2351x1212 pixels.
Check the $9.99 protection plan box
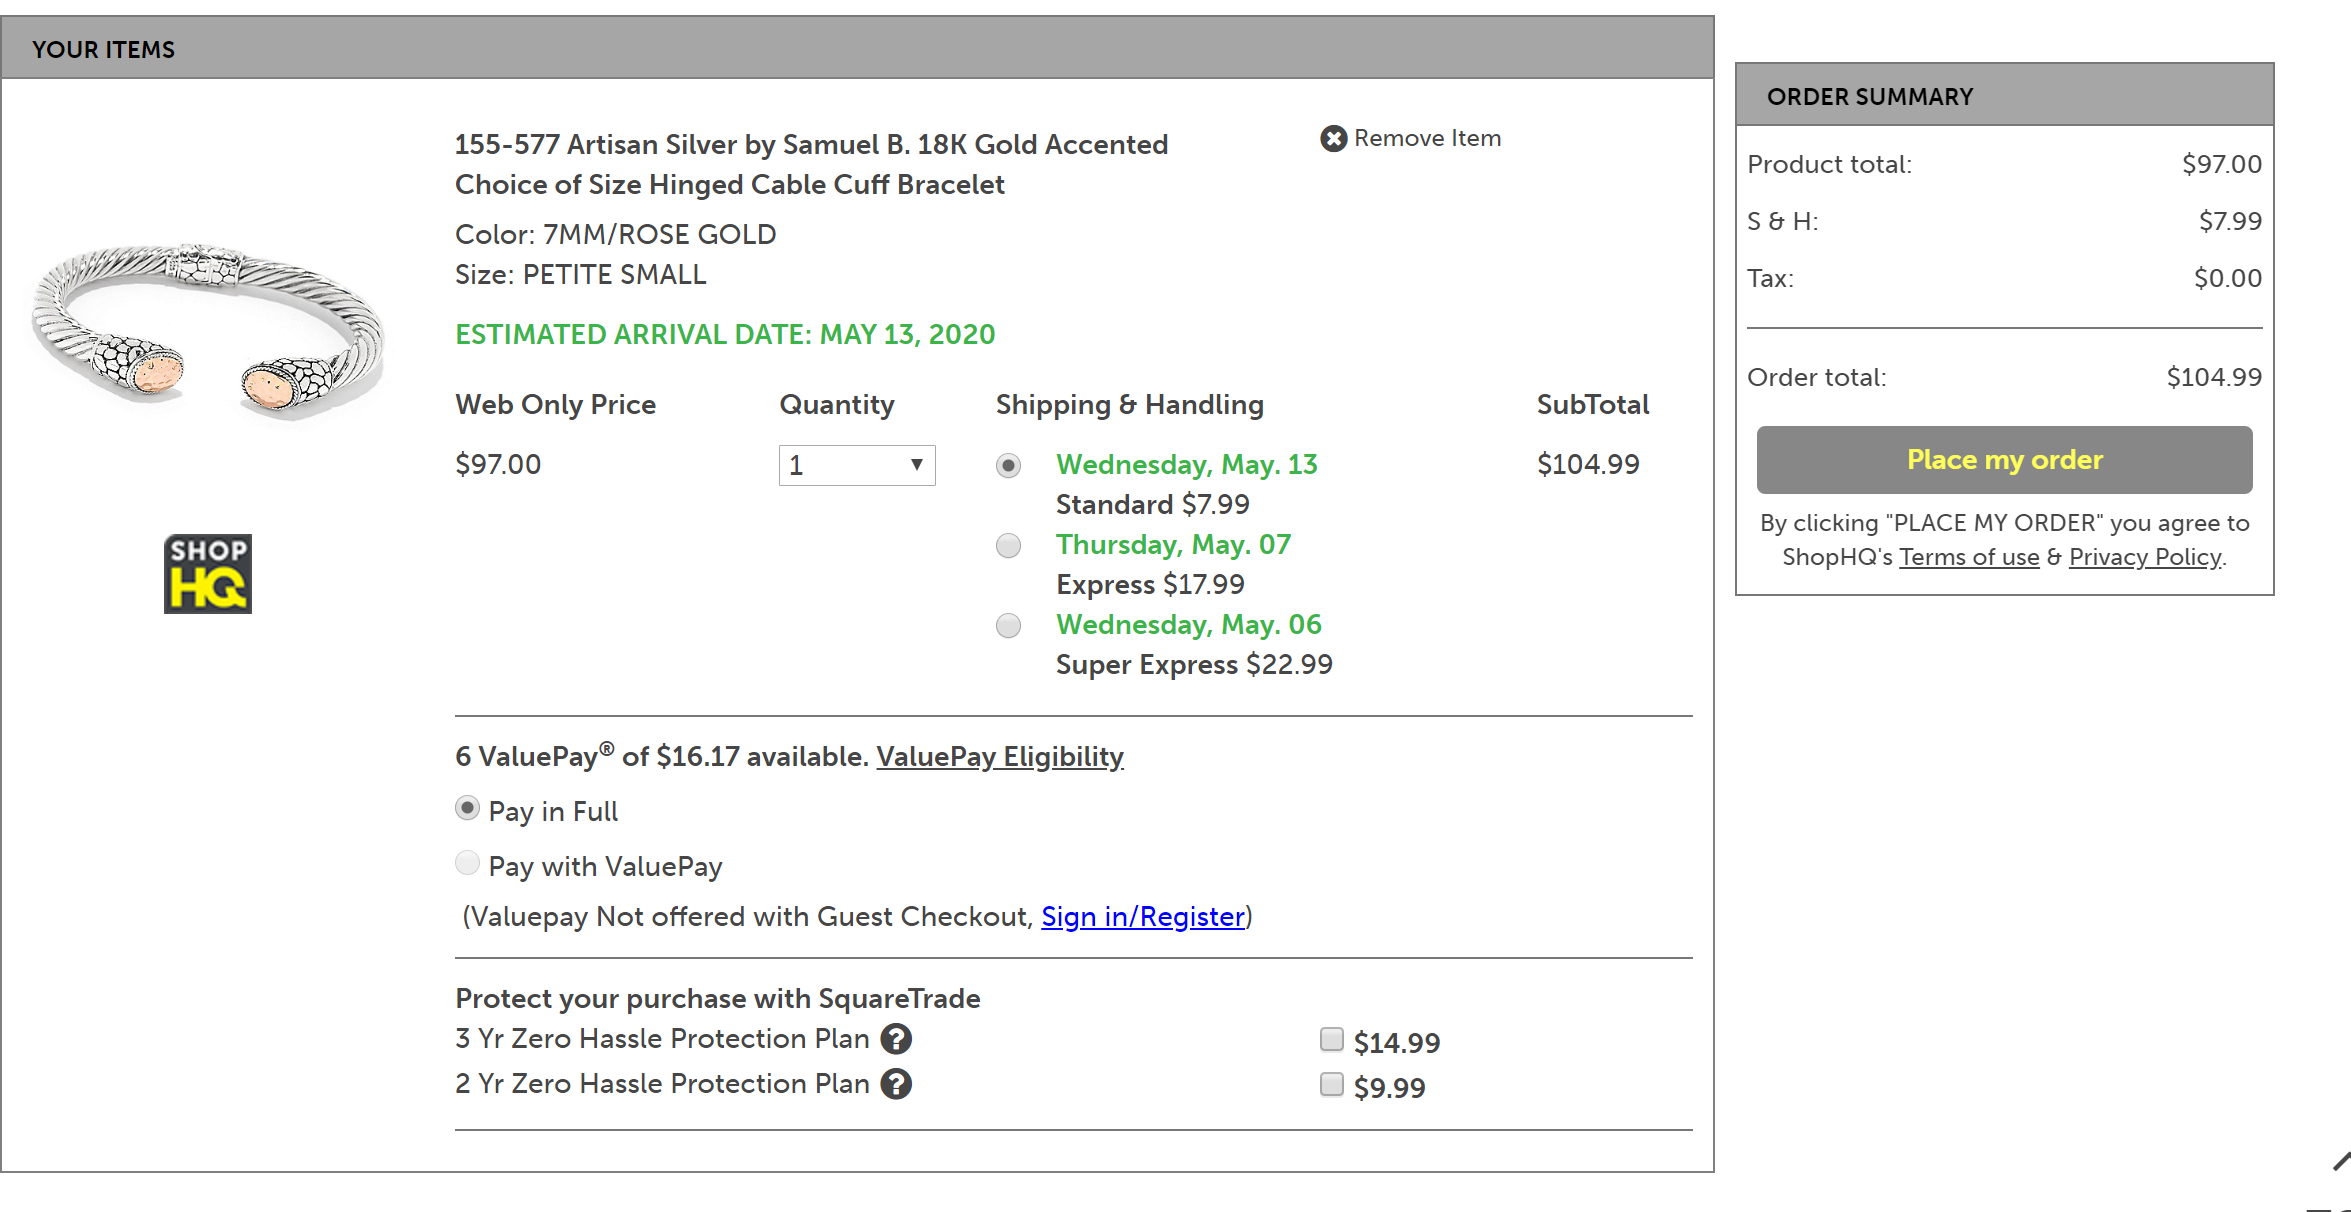pyautogui.click(x=1331, y=1084)
